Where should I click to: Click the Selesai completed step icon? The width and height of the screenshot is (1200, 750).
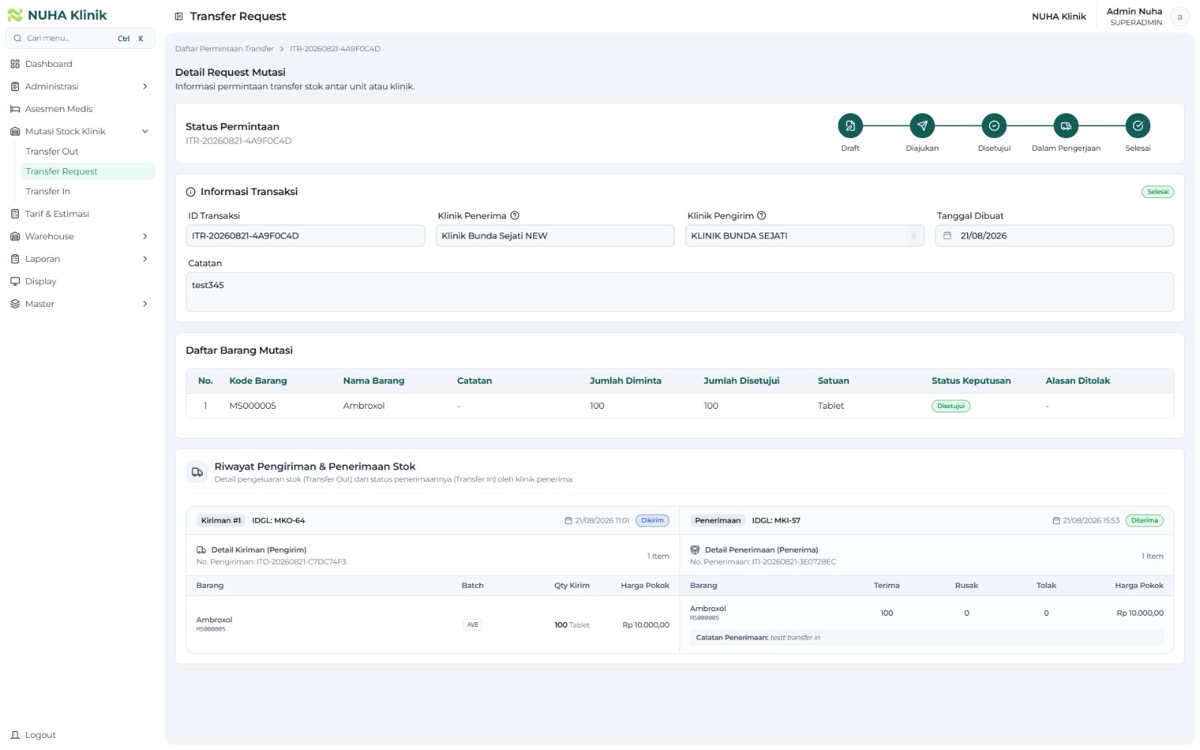tap(1138, 126)
